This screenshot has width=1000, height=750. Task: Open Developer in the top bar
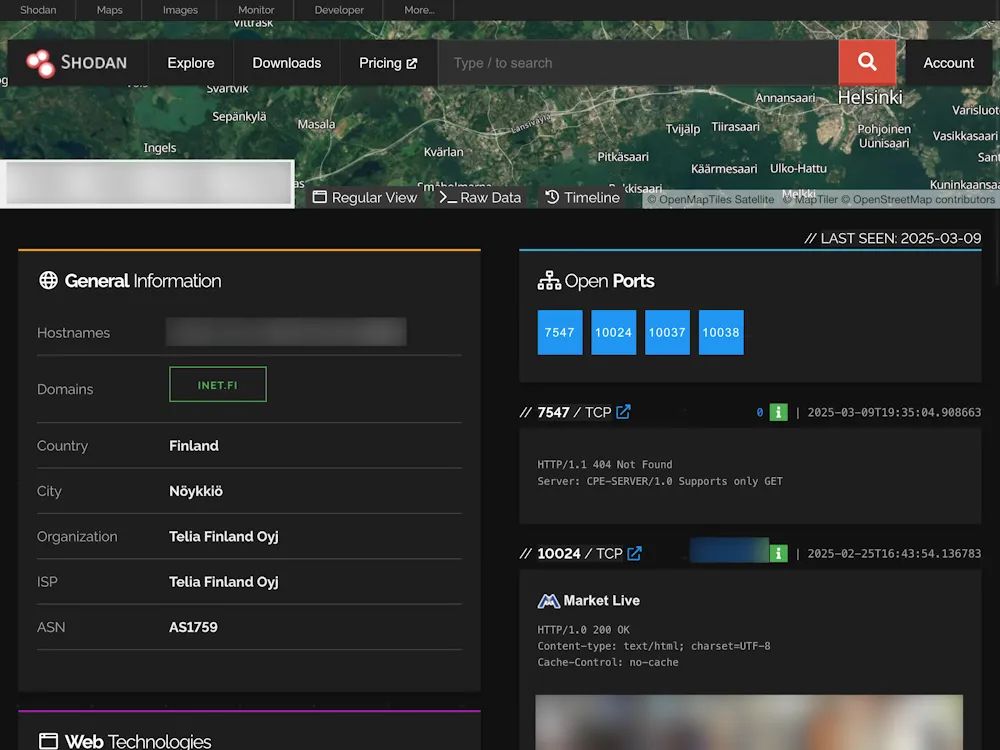[339, 10]
